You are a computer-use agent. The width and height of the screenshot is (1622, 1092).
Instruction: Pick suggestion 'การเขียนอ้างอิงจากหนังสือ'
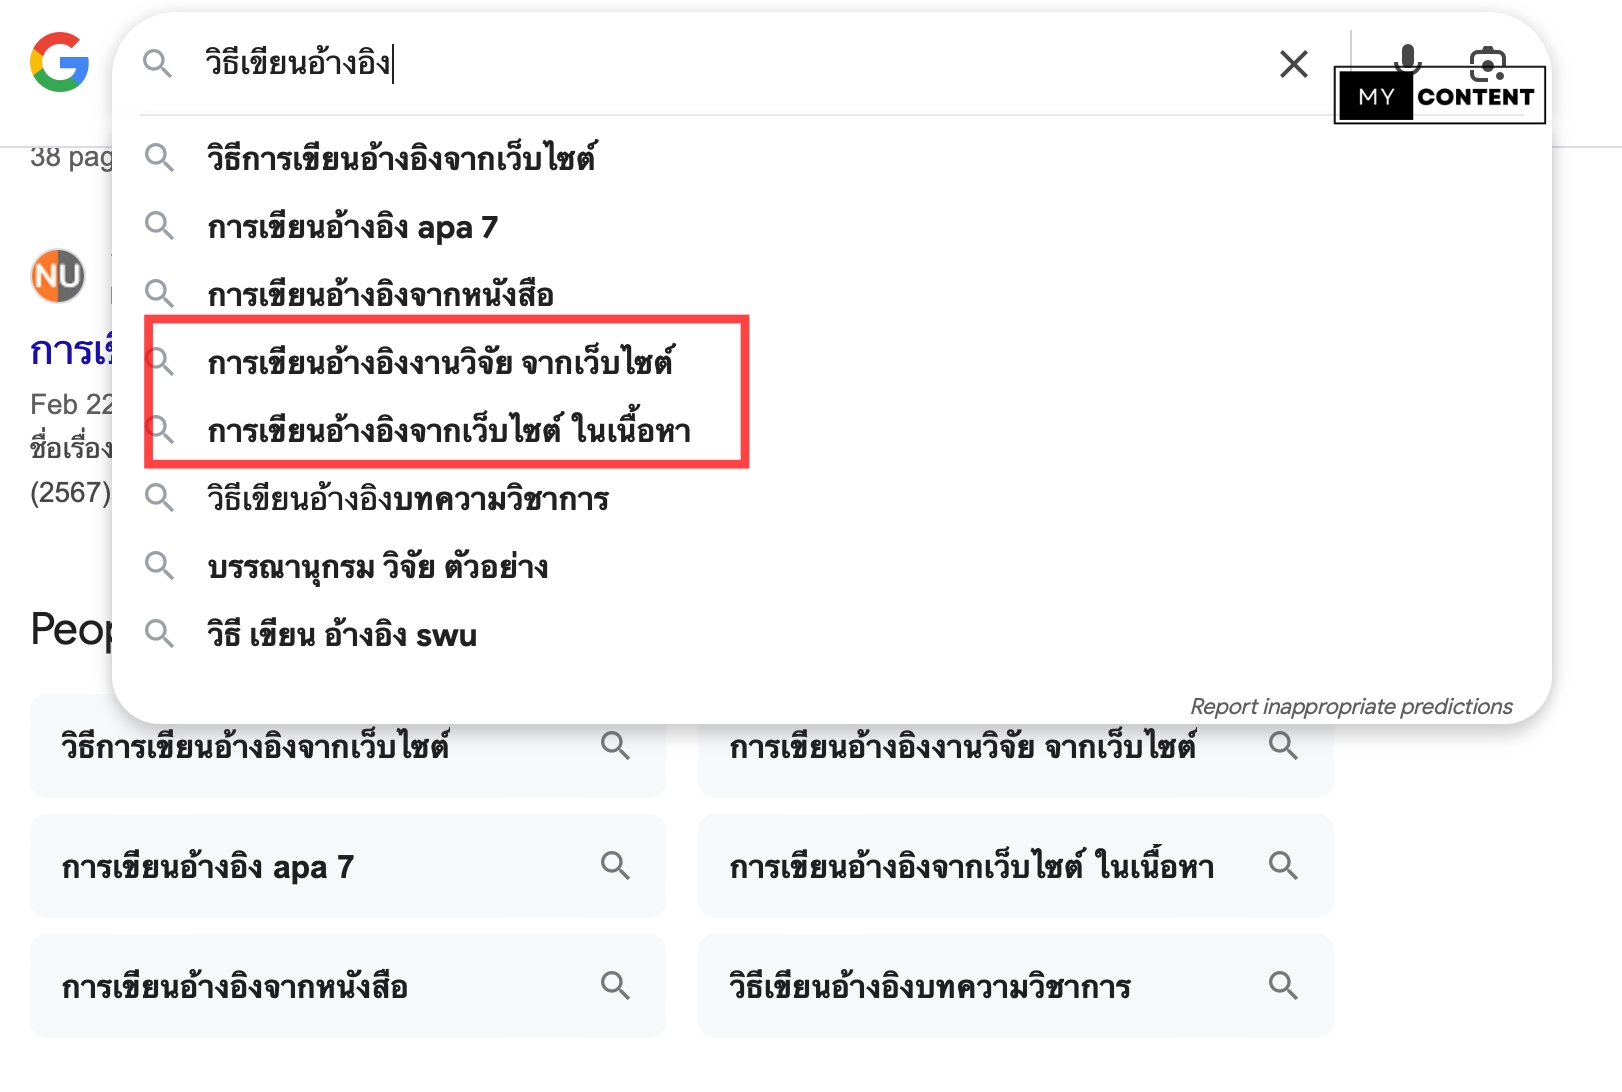click(380, 295)
